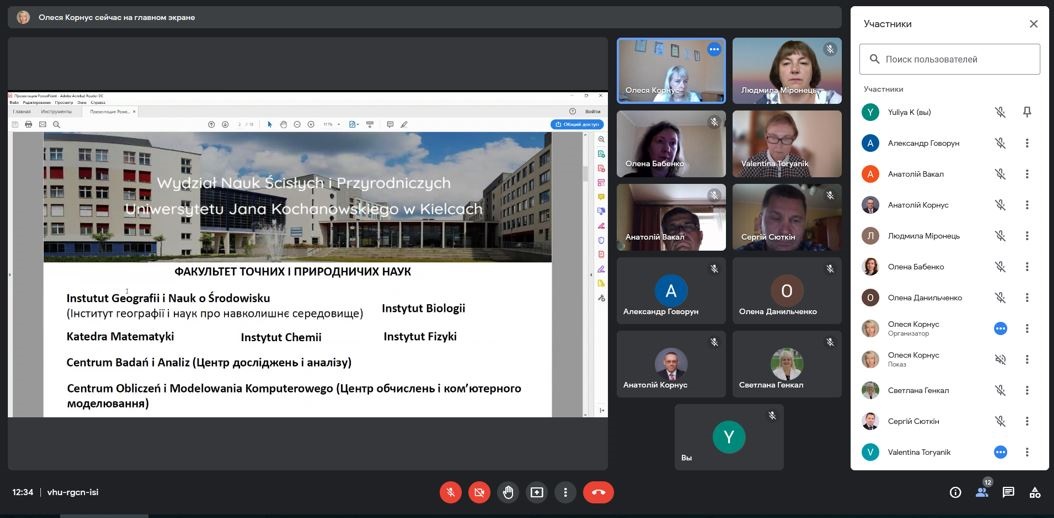Click muted mic icon for Людмила Міронець
The height and width of the screenshot is (518, 1054).
point(1000,236)
